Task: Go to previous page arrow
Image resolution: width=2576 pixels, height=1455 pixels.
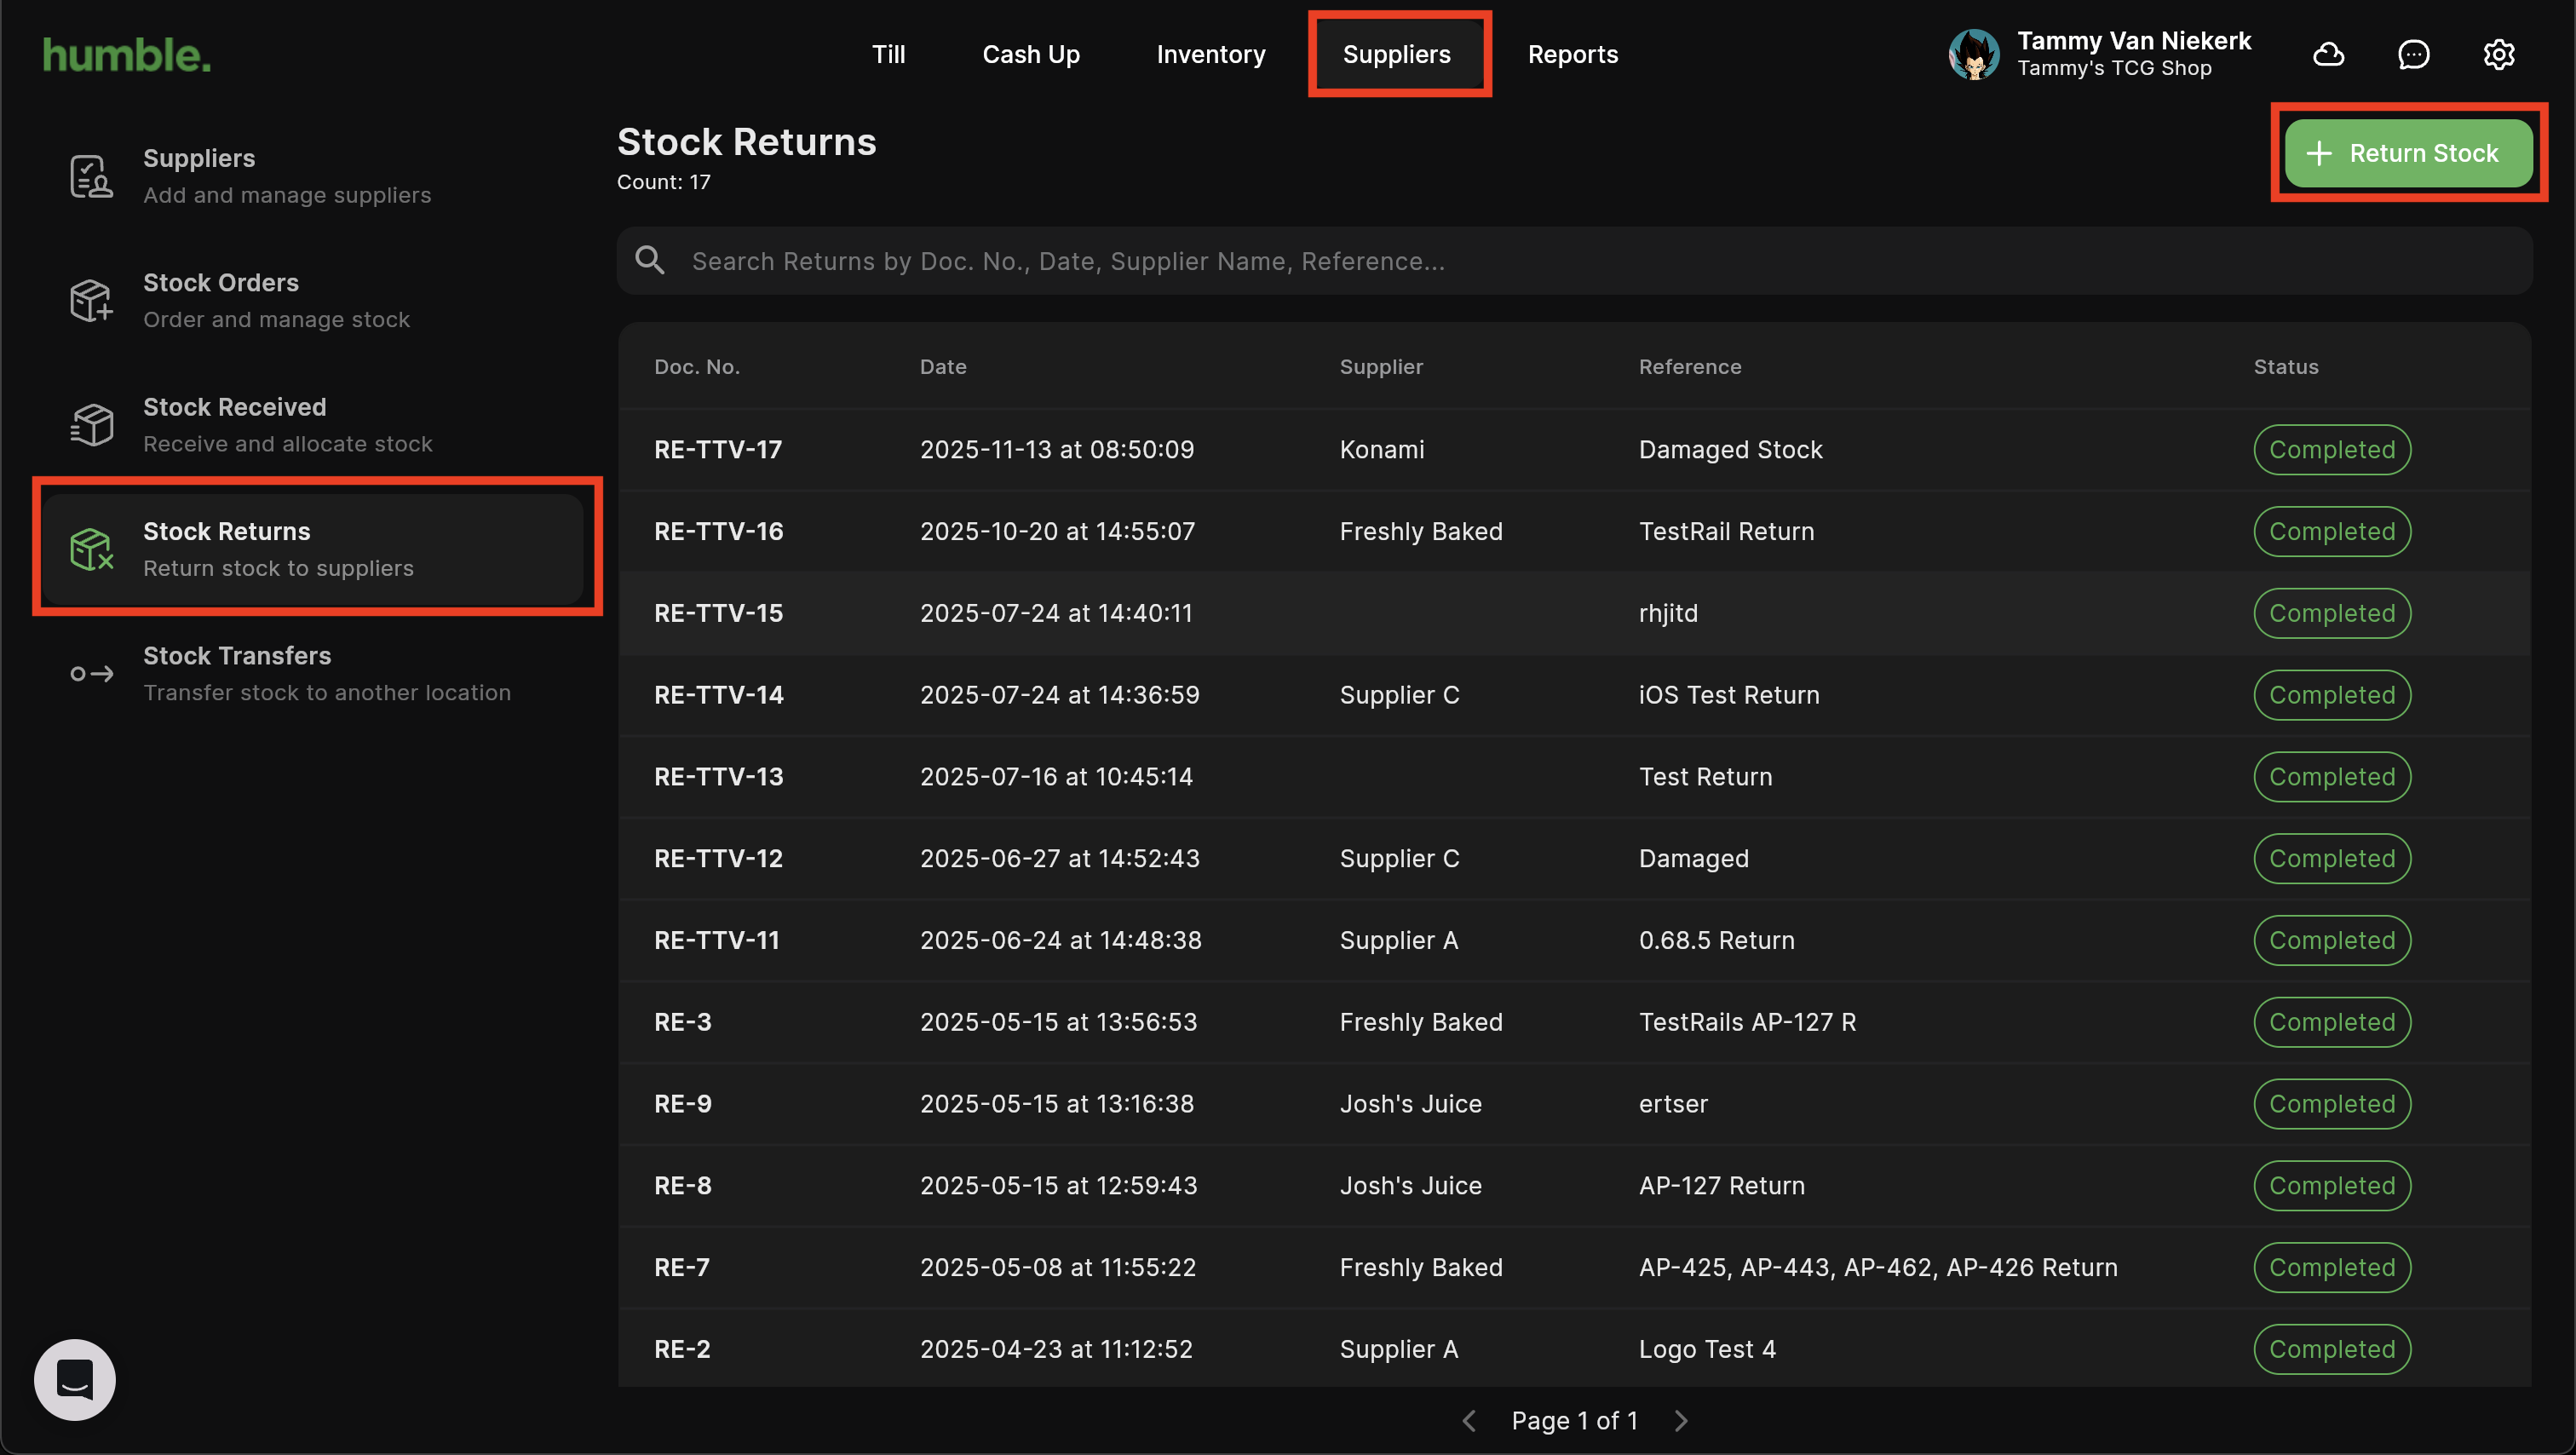Action: pyautogui.click(x=1469, y=1420)
